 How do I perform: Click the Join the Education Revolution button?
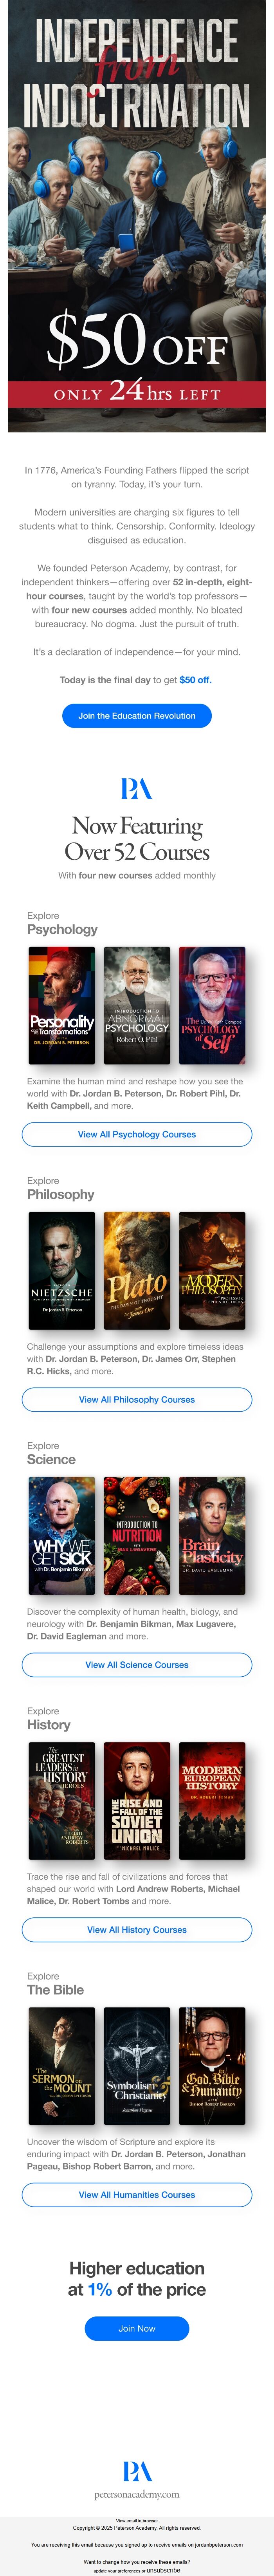tap(137, 715)
